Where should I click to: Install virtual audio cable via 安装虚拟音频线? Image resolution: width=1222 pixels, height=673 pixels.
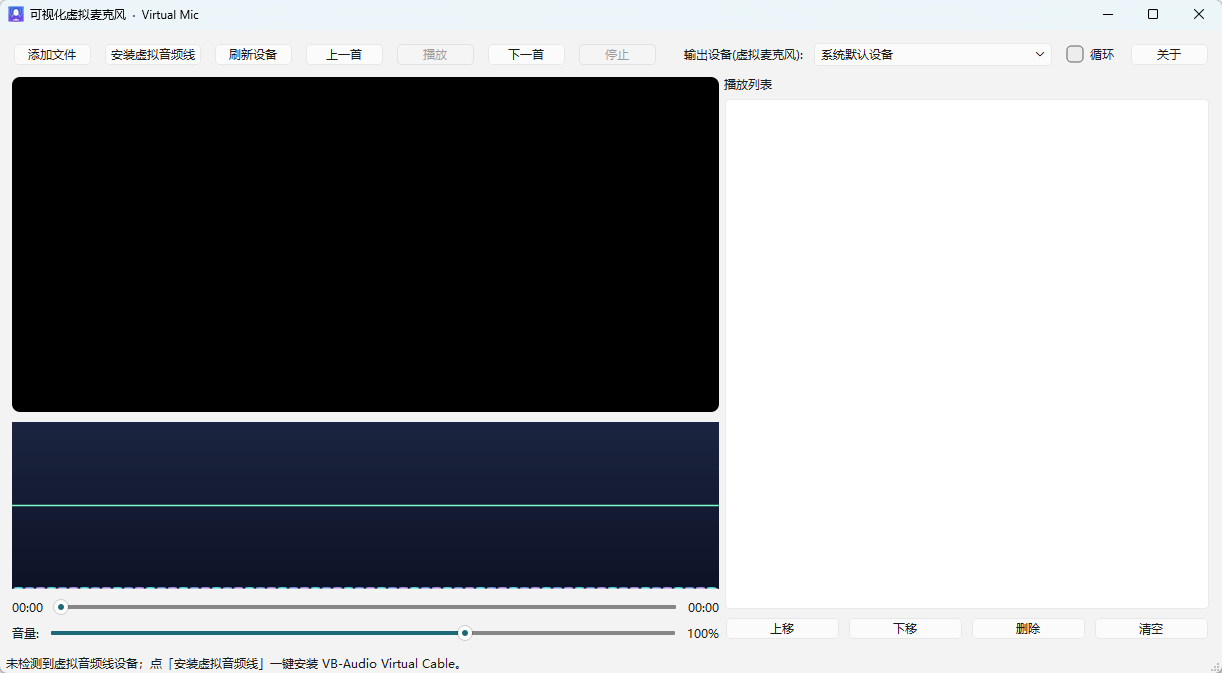[x=153, y=55]
